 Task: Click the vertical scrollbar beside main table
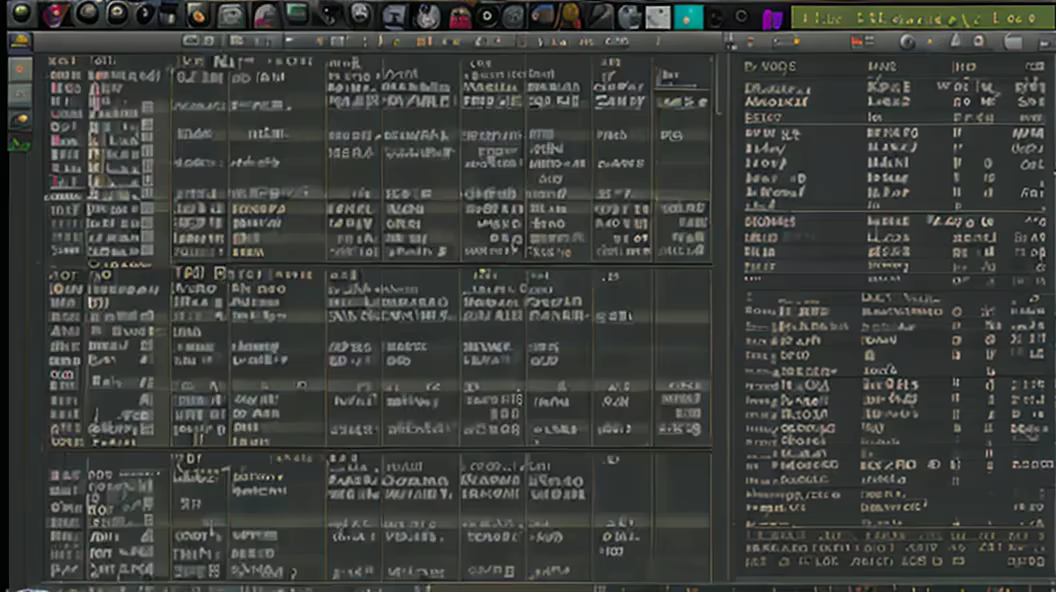[x=718, y=90]
